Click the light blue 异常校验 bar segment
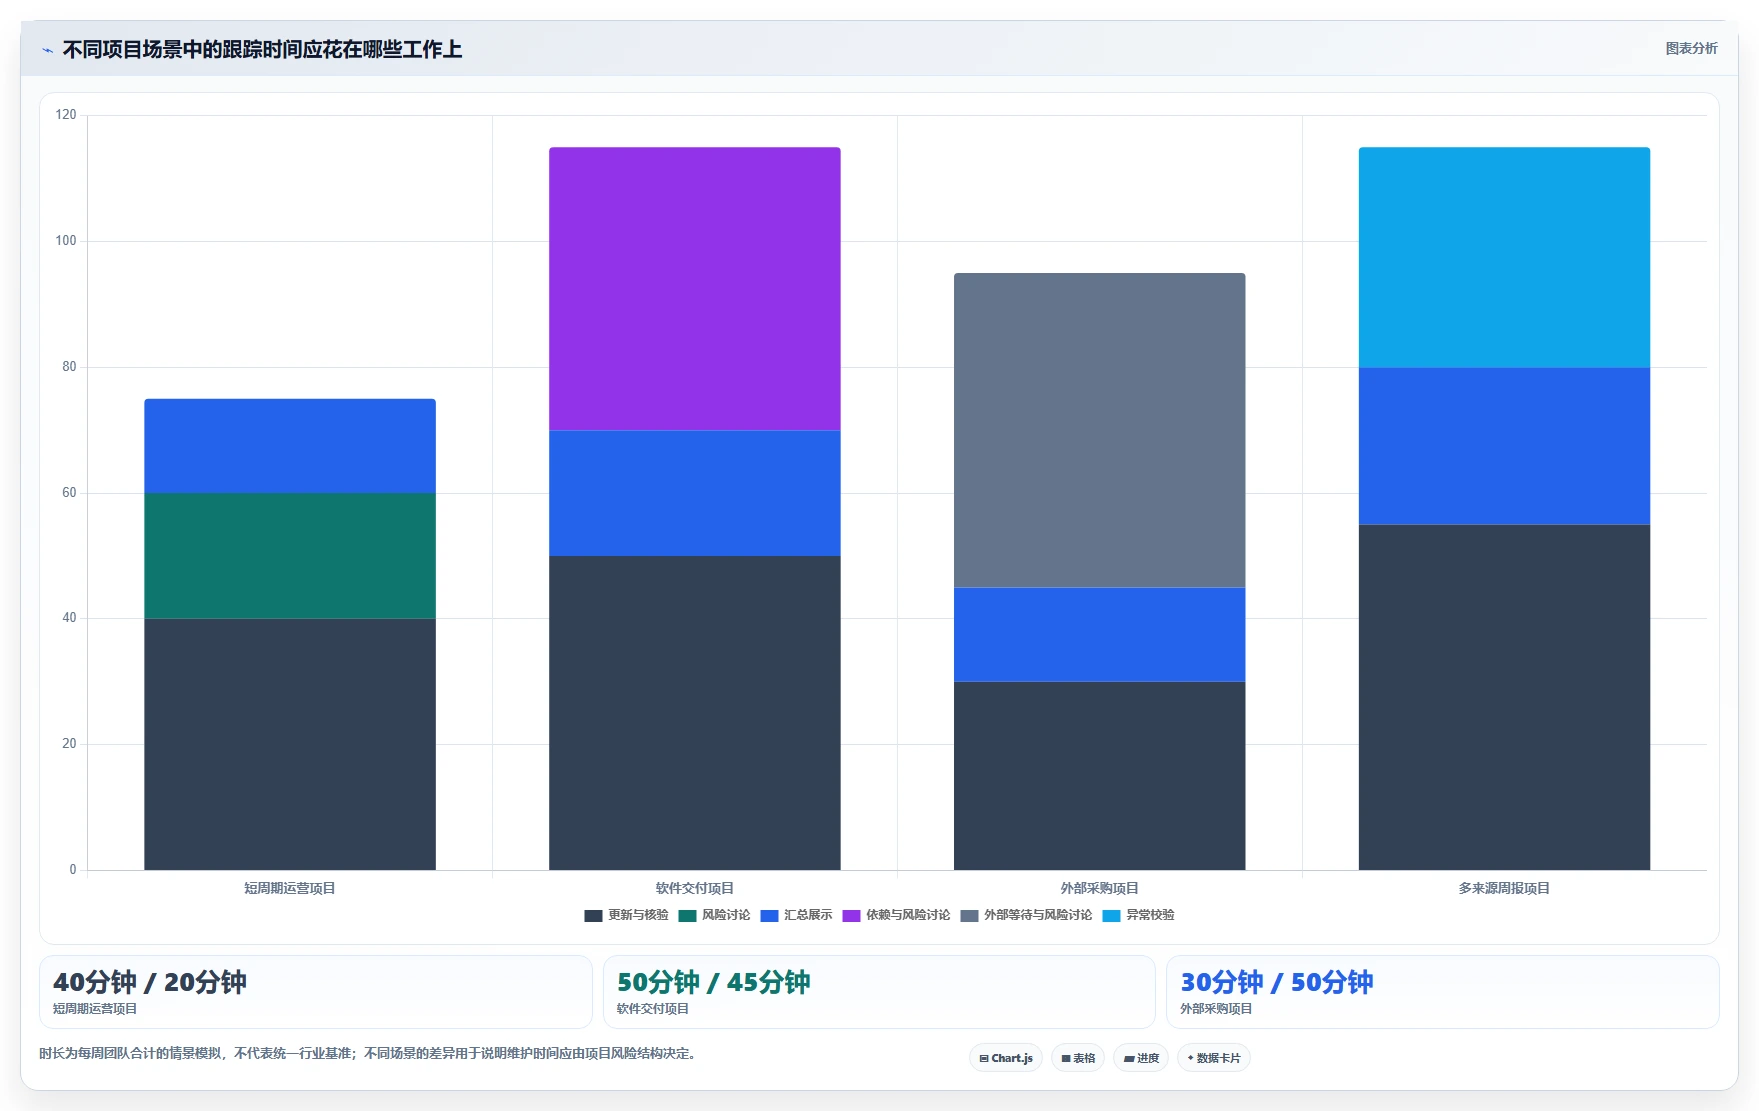This screenshot has width=1759, height=1111. (1504, 258)
